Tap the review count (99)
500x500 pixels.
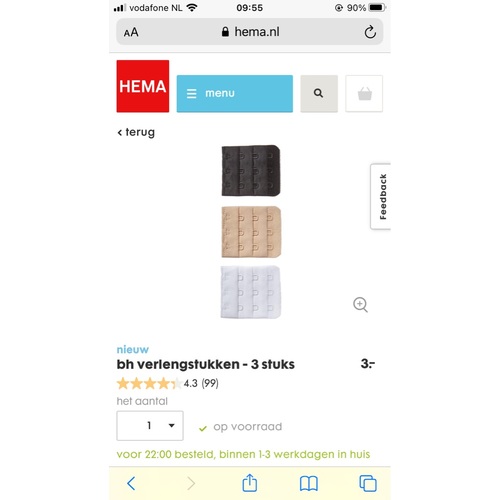click(210, 383)
